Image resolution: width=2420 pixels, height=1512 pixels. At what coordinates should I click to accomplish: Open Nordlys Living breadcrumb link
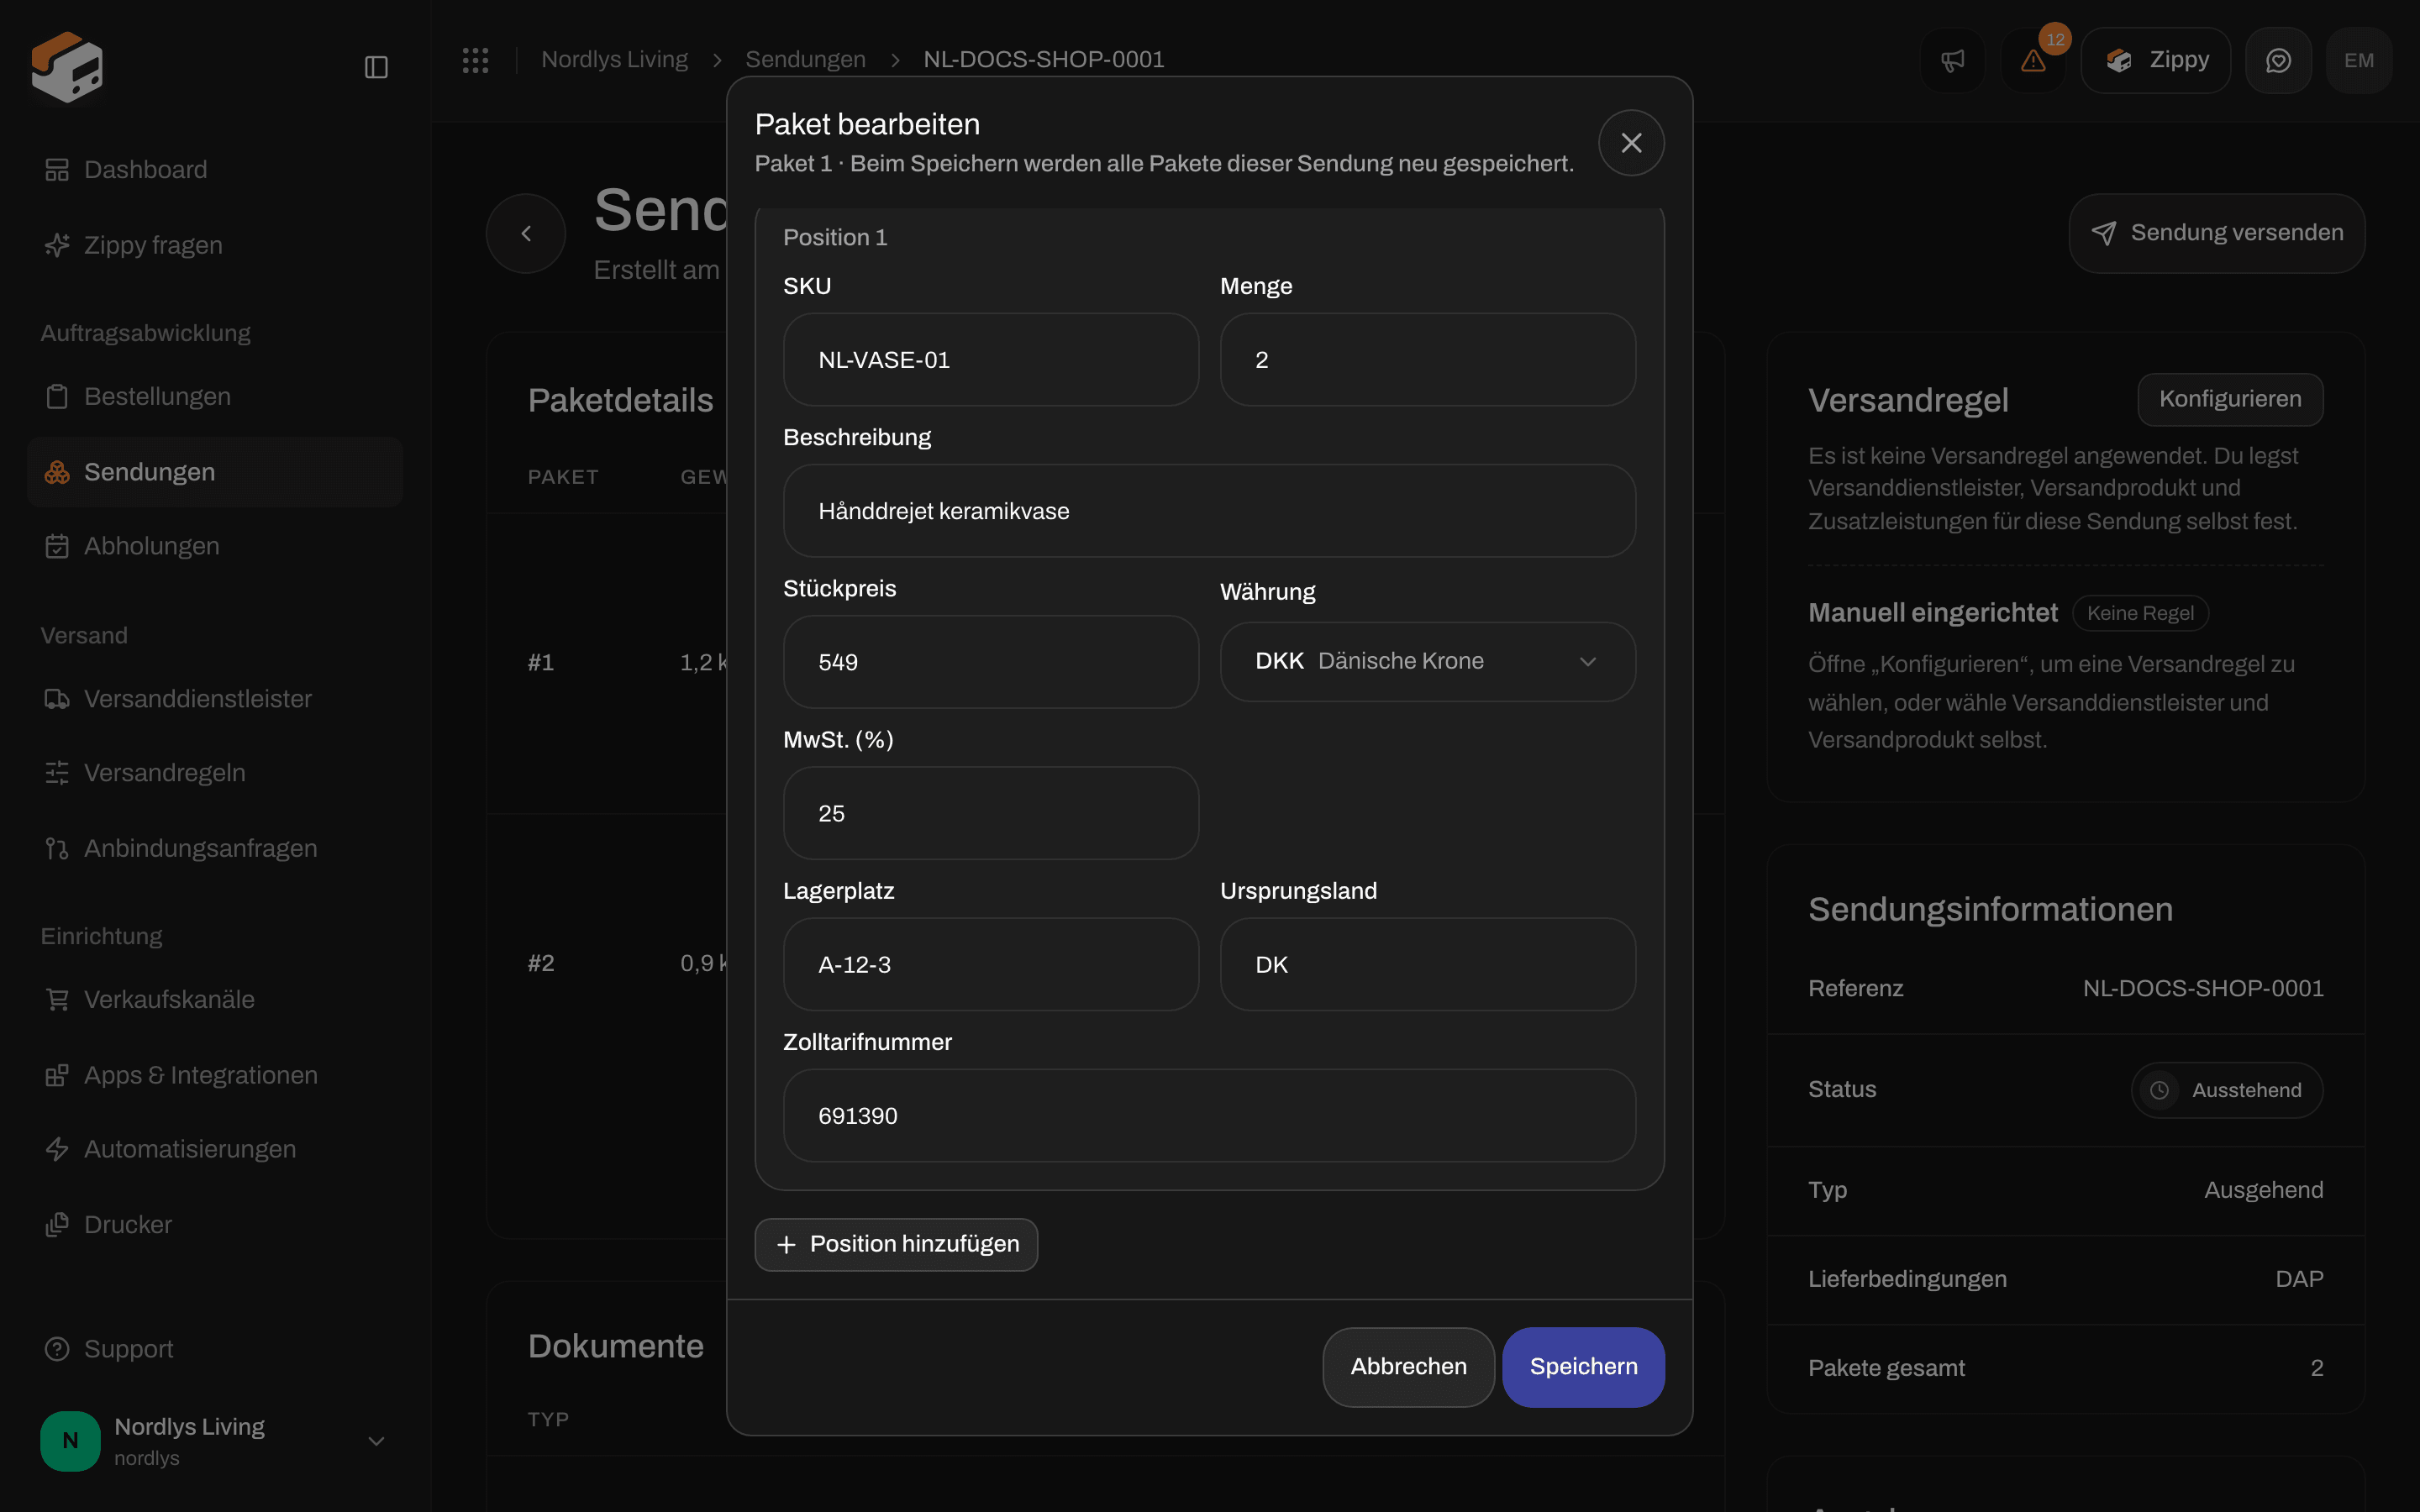pyautogui.click(x=614, y=60)
